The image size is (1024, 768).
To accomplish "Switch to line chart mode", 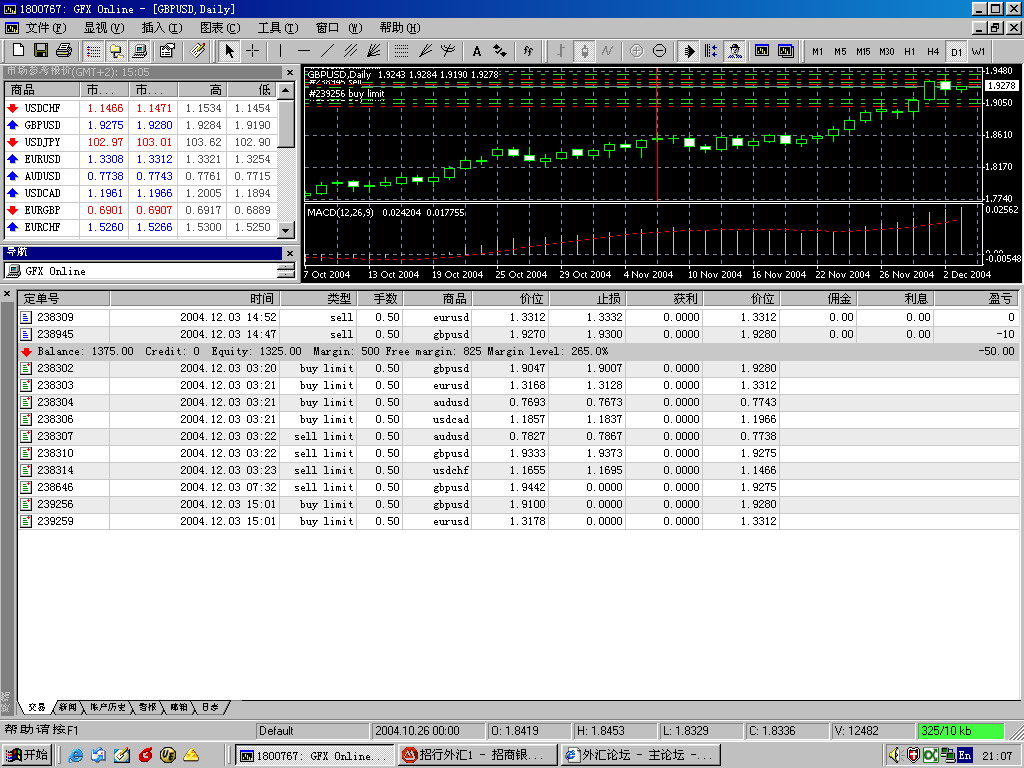I will (x=607, y=50).
